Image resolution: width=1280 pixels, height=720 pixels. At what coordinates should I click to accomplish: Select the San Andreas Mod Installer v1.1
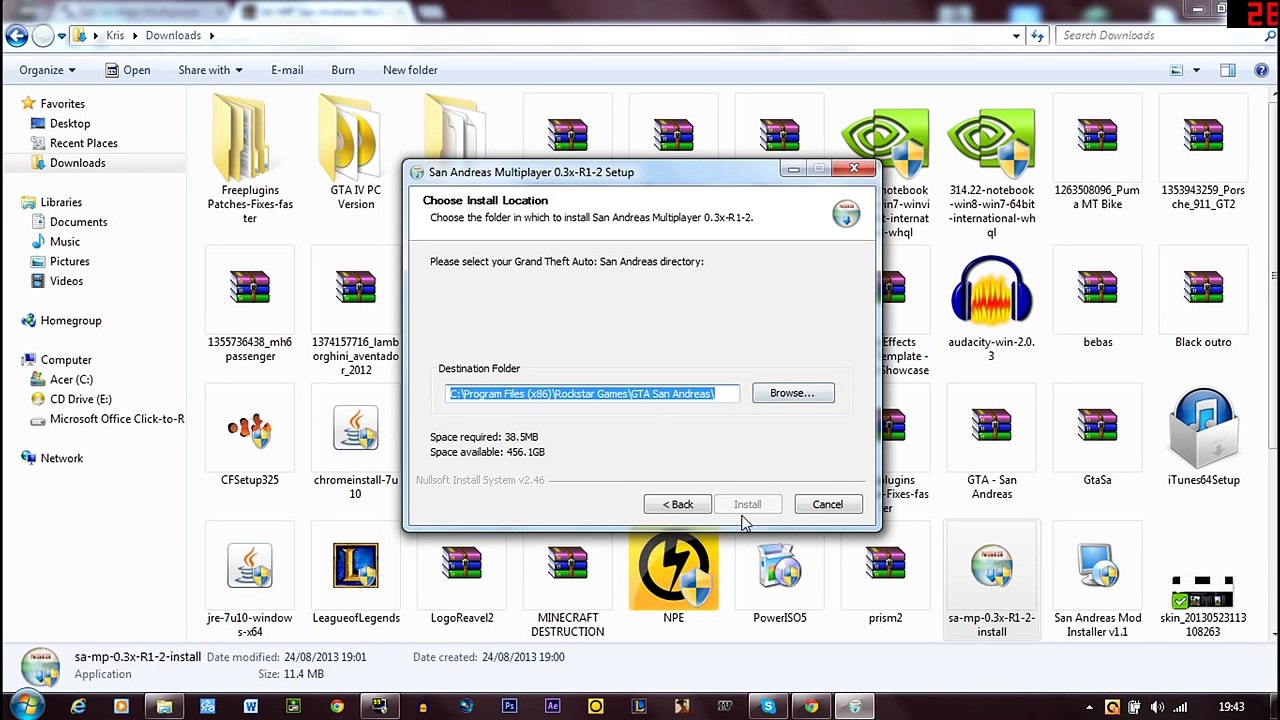(x=1097, y=581)
